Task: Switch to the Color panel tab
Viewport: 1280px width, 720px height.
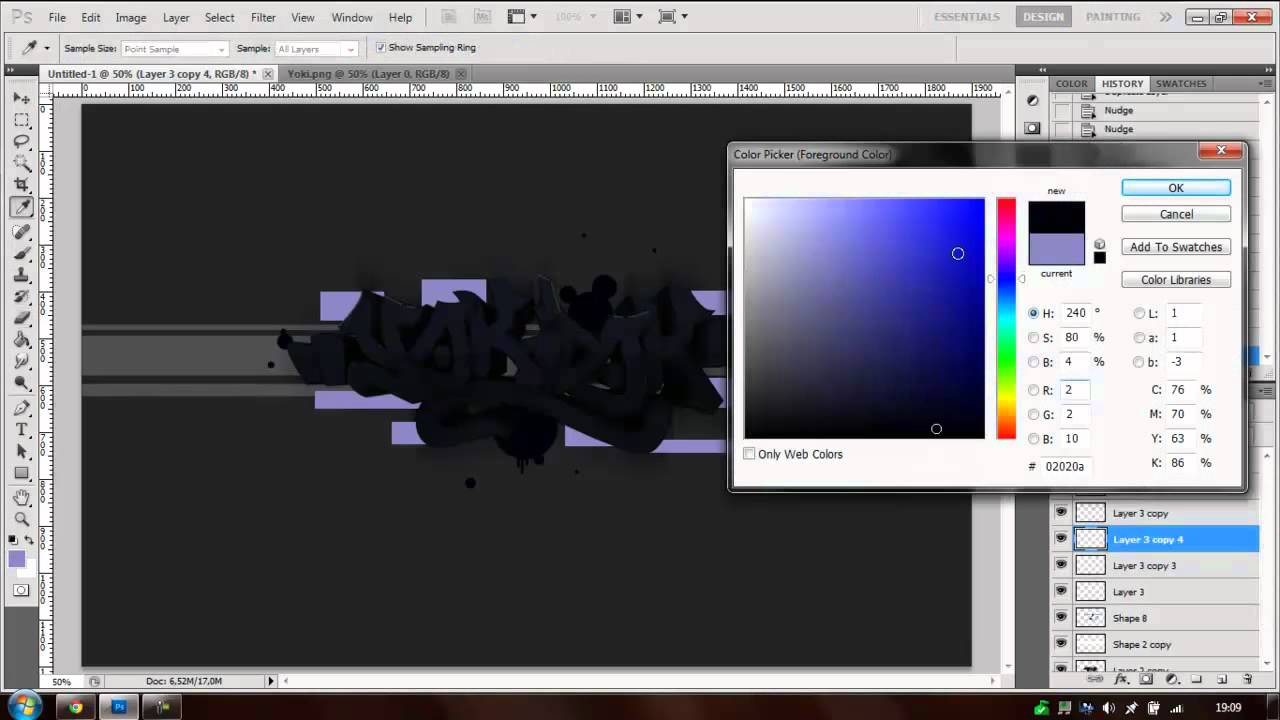Action: pyautogui.click(x=1071, y=84)
